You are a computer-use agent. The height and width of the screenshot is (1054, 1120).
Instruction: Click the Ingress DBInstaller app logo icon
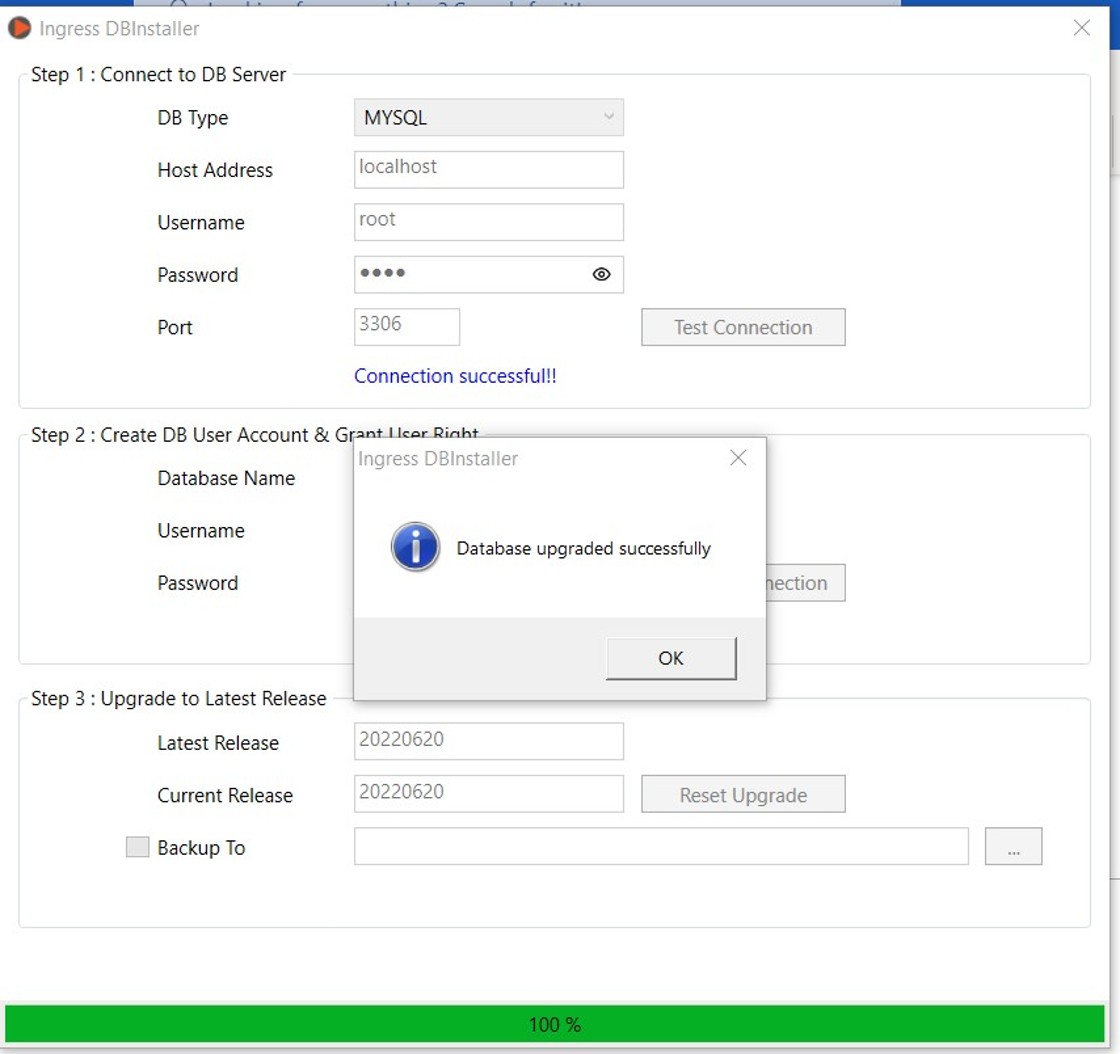[19, 28]
